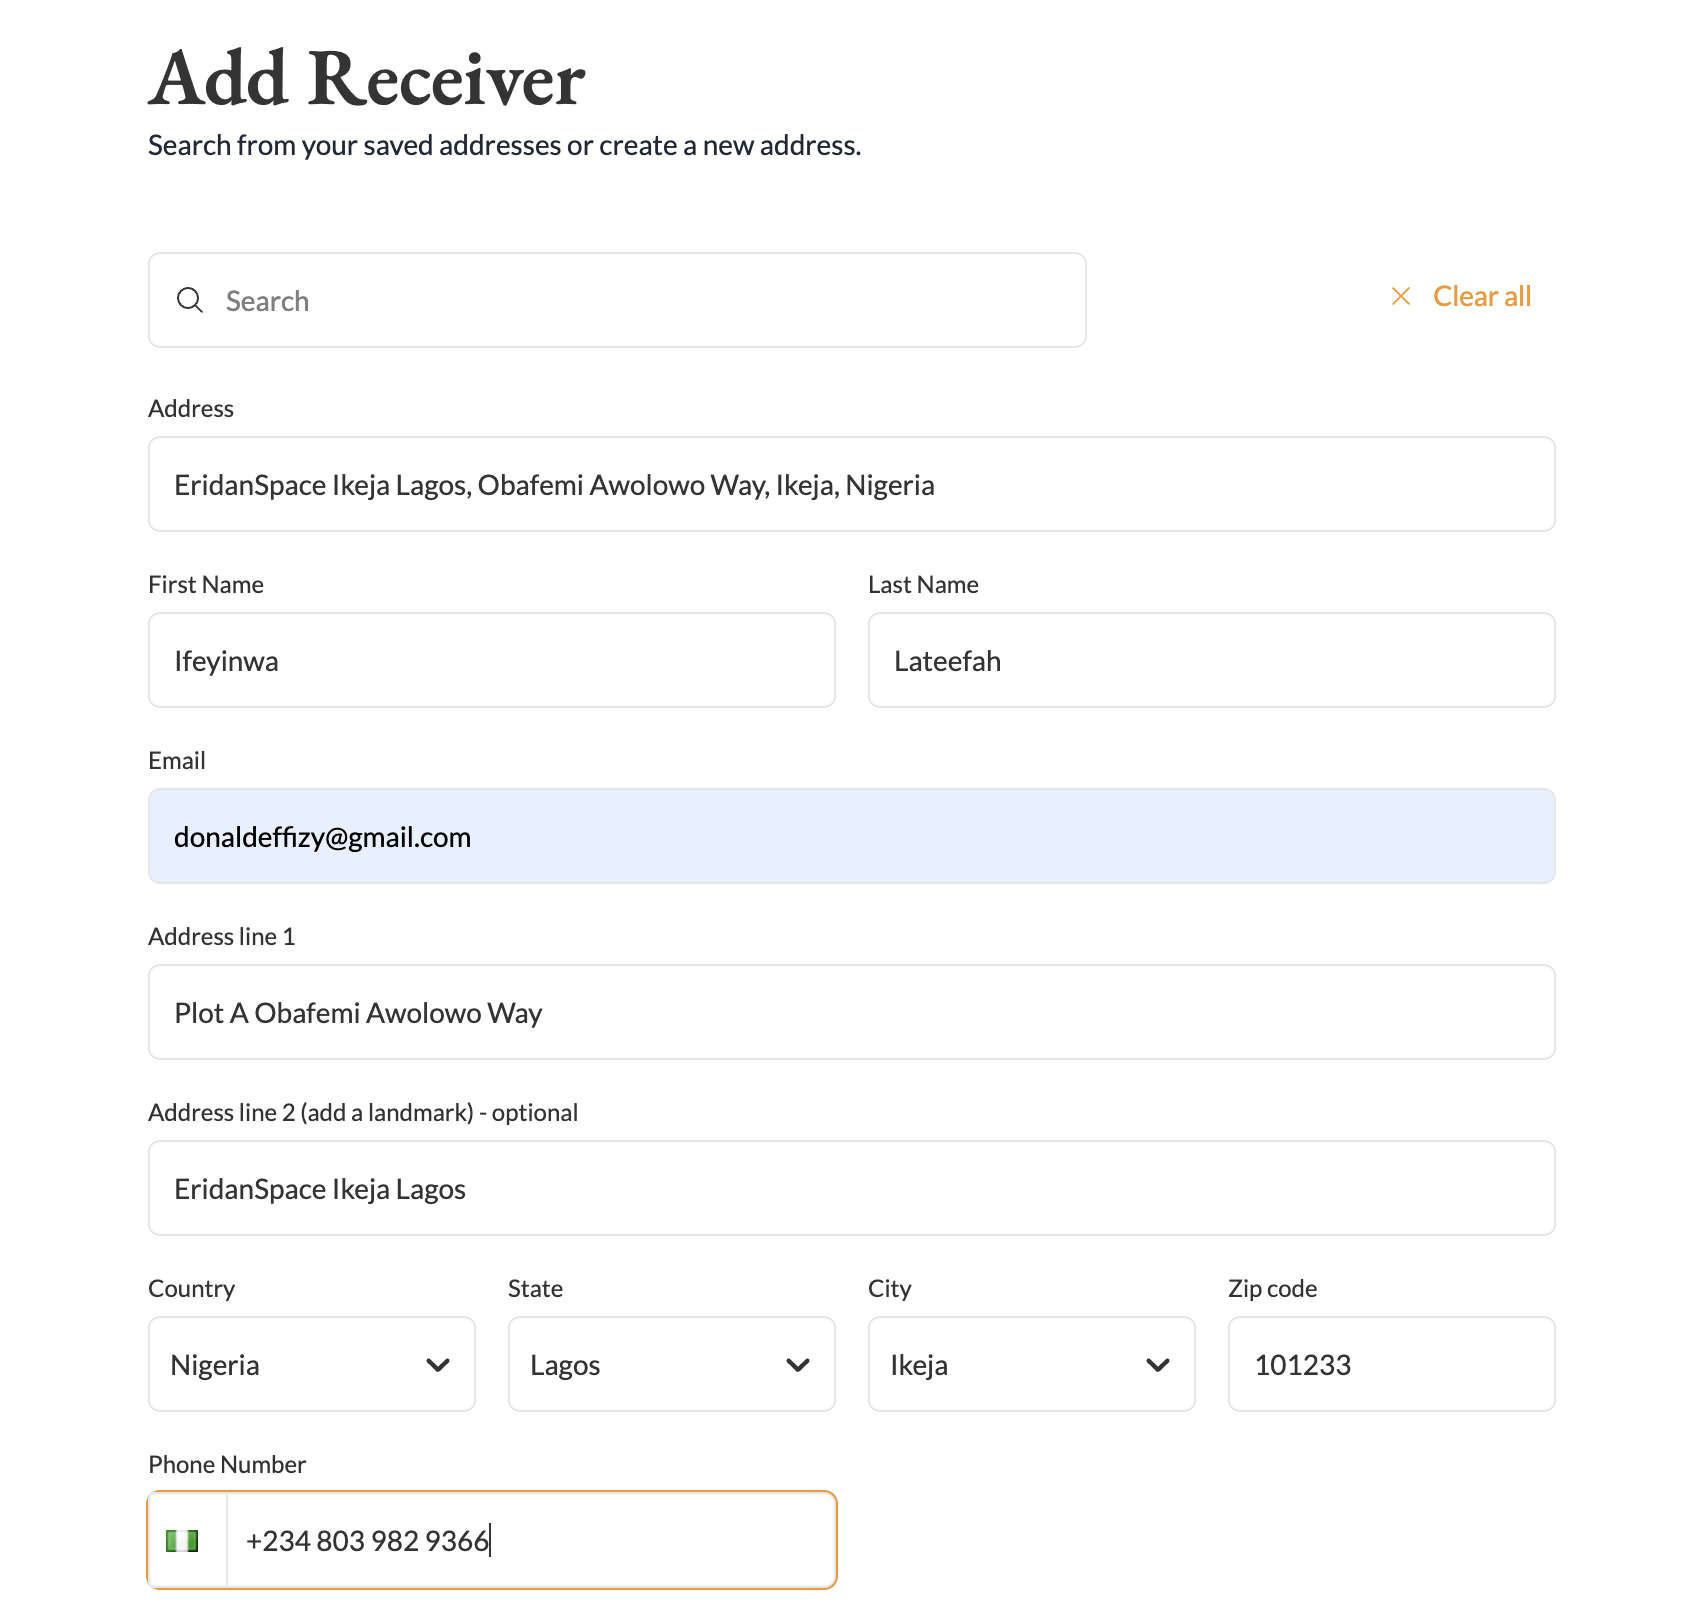Viewport: 1706px width, 1612px height.
Task: Click the Address line 2 landmark field
Action: [852, 1188]
